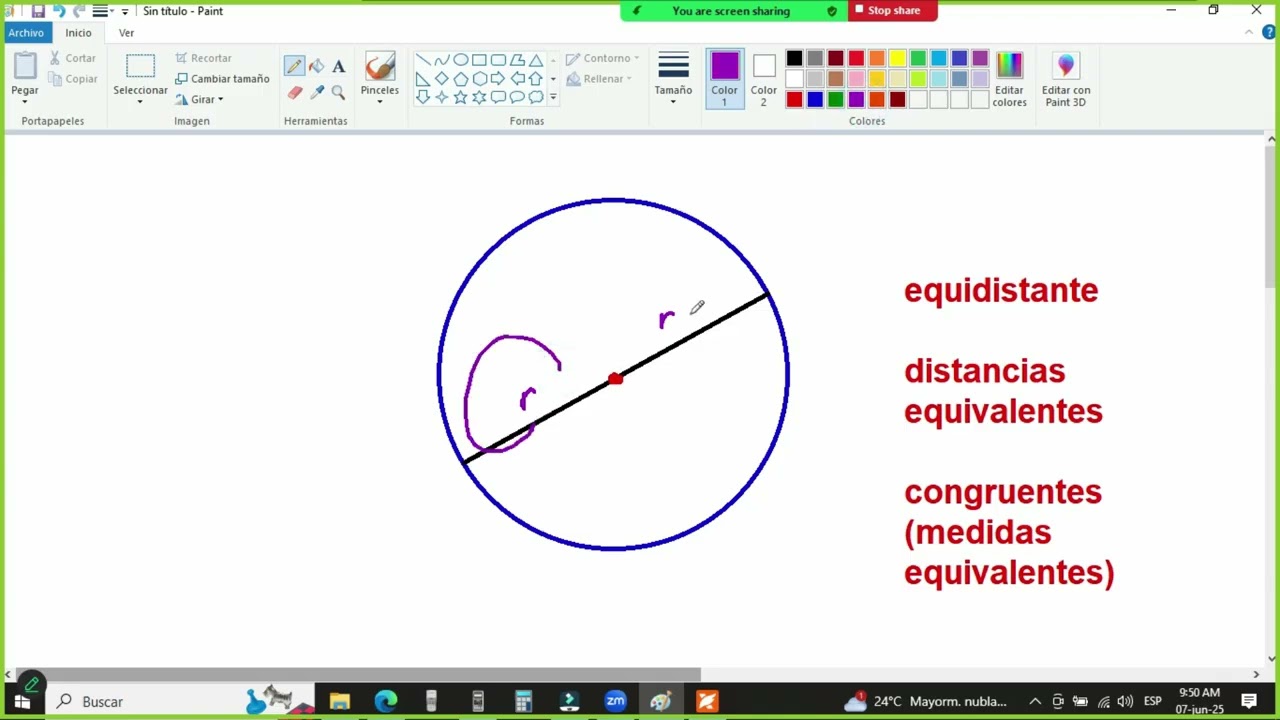Open Zoom app from the taskbar
Viewport: 1280px width, 720px height.
coord(615,701)
